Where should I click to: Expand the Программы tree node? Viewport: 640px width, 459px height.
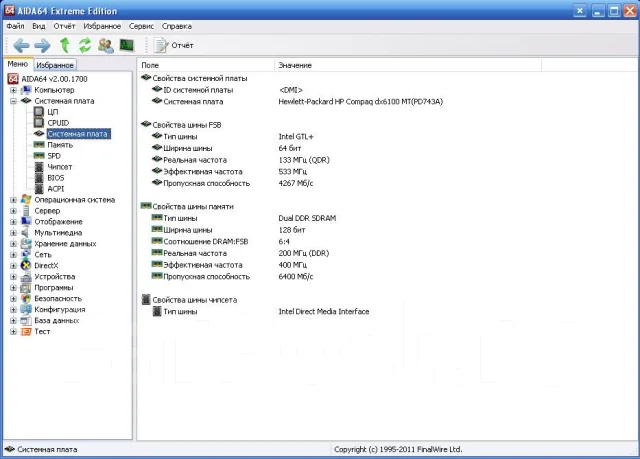point(13,288)
